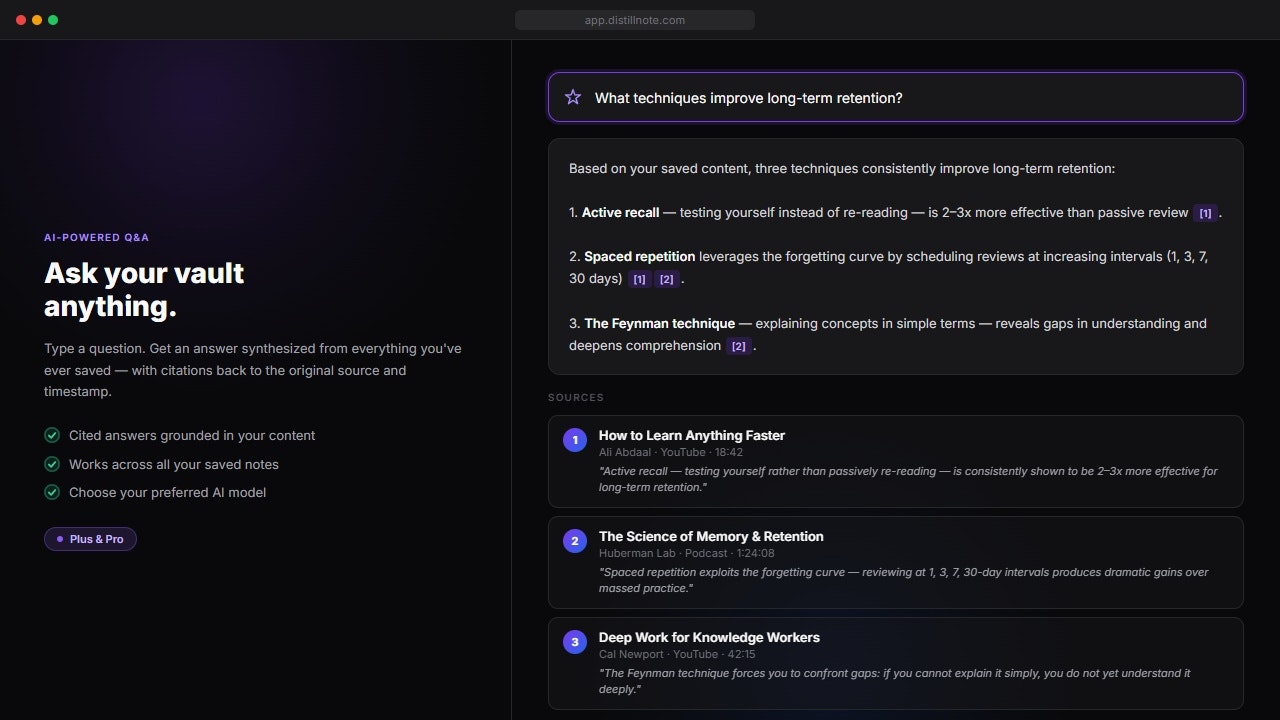This screenshot has width=1280, height=720.
Task: Click the AI-Powered Q&A label
Action: point(96,237)
